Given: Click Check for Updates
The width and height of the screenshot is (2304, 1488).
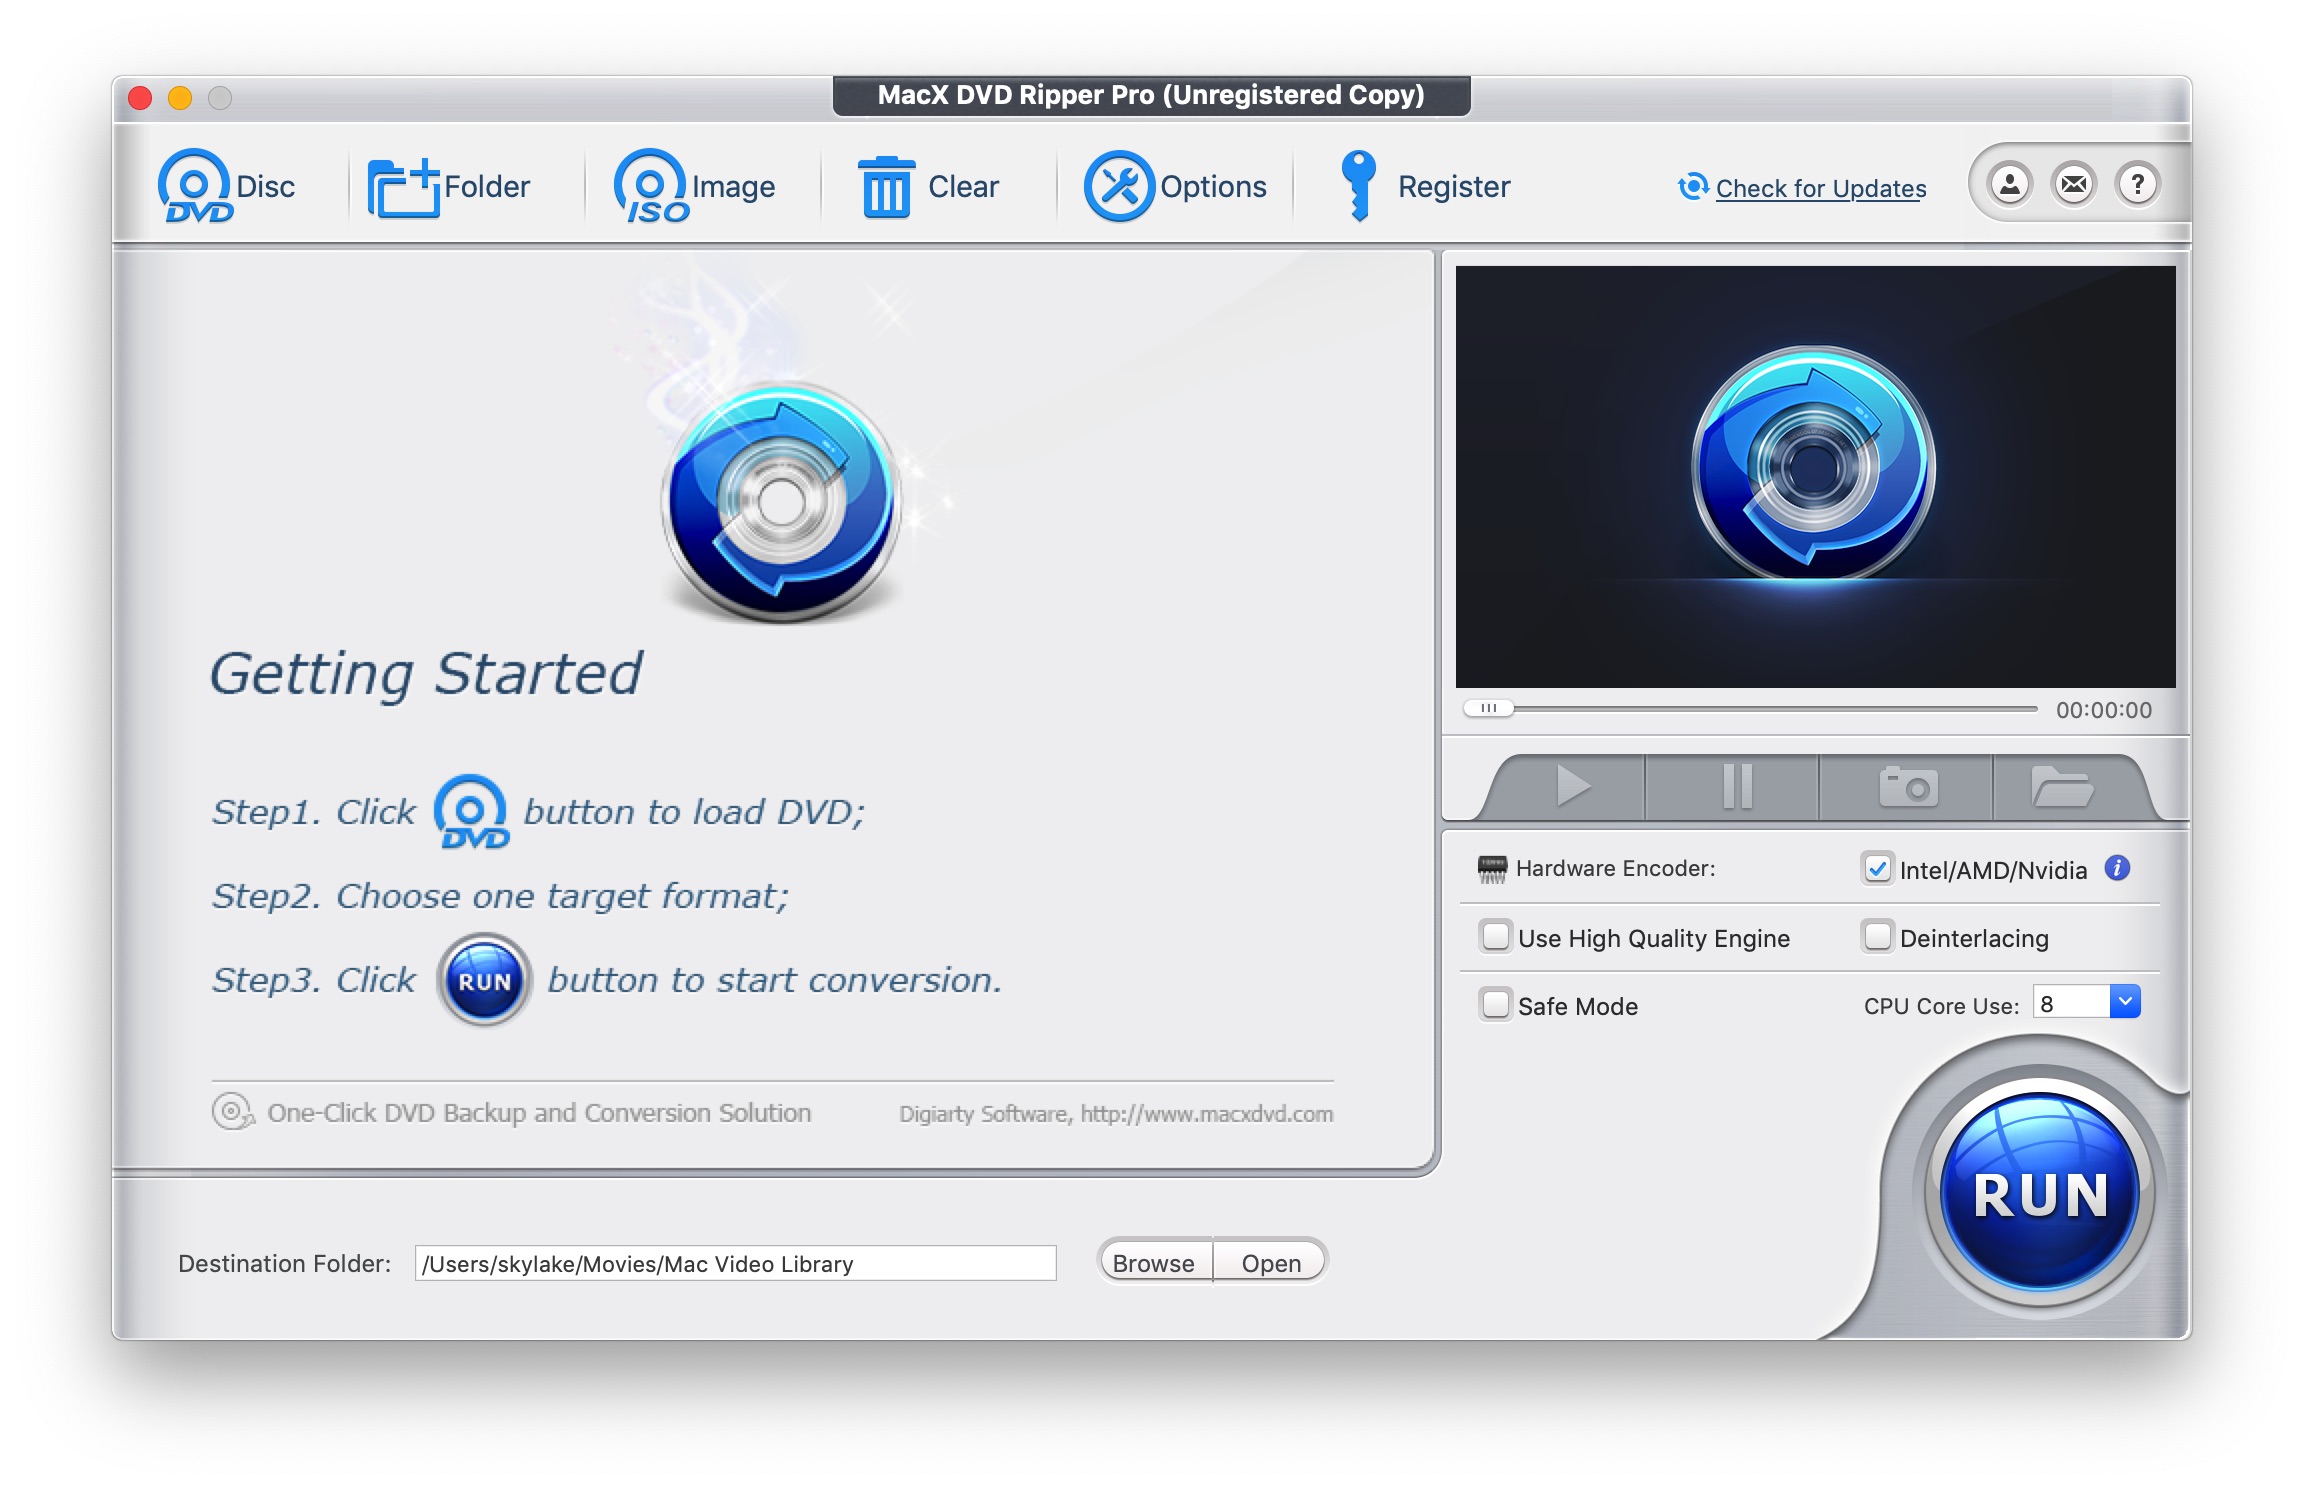Looking at the screenshot, I should [x=1820, y=189].
